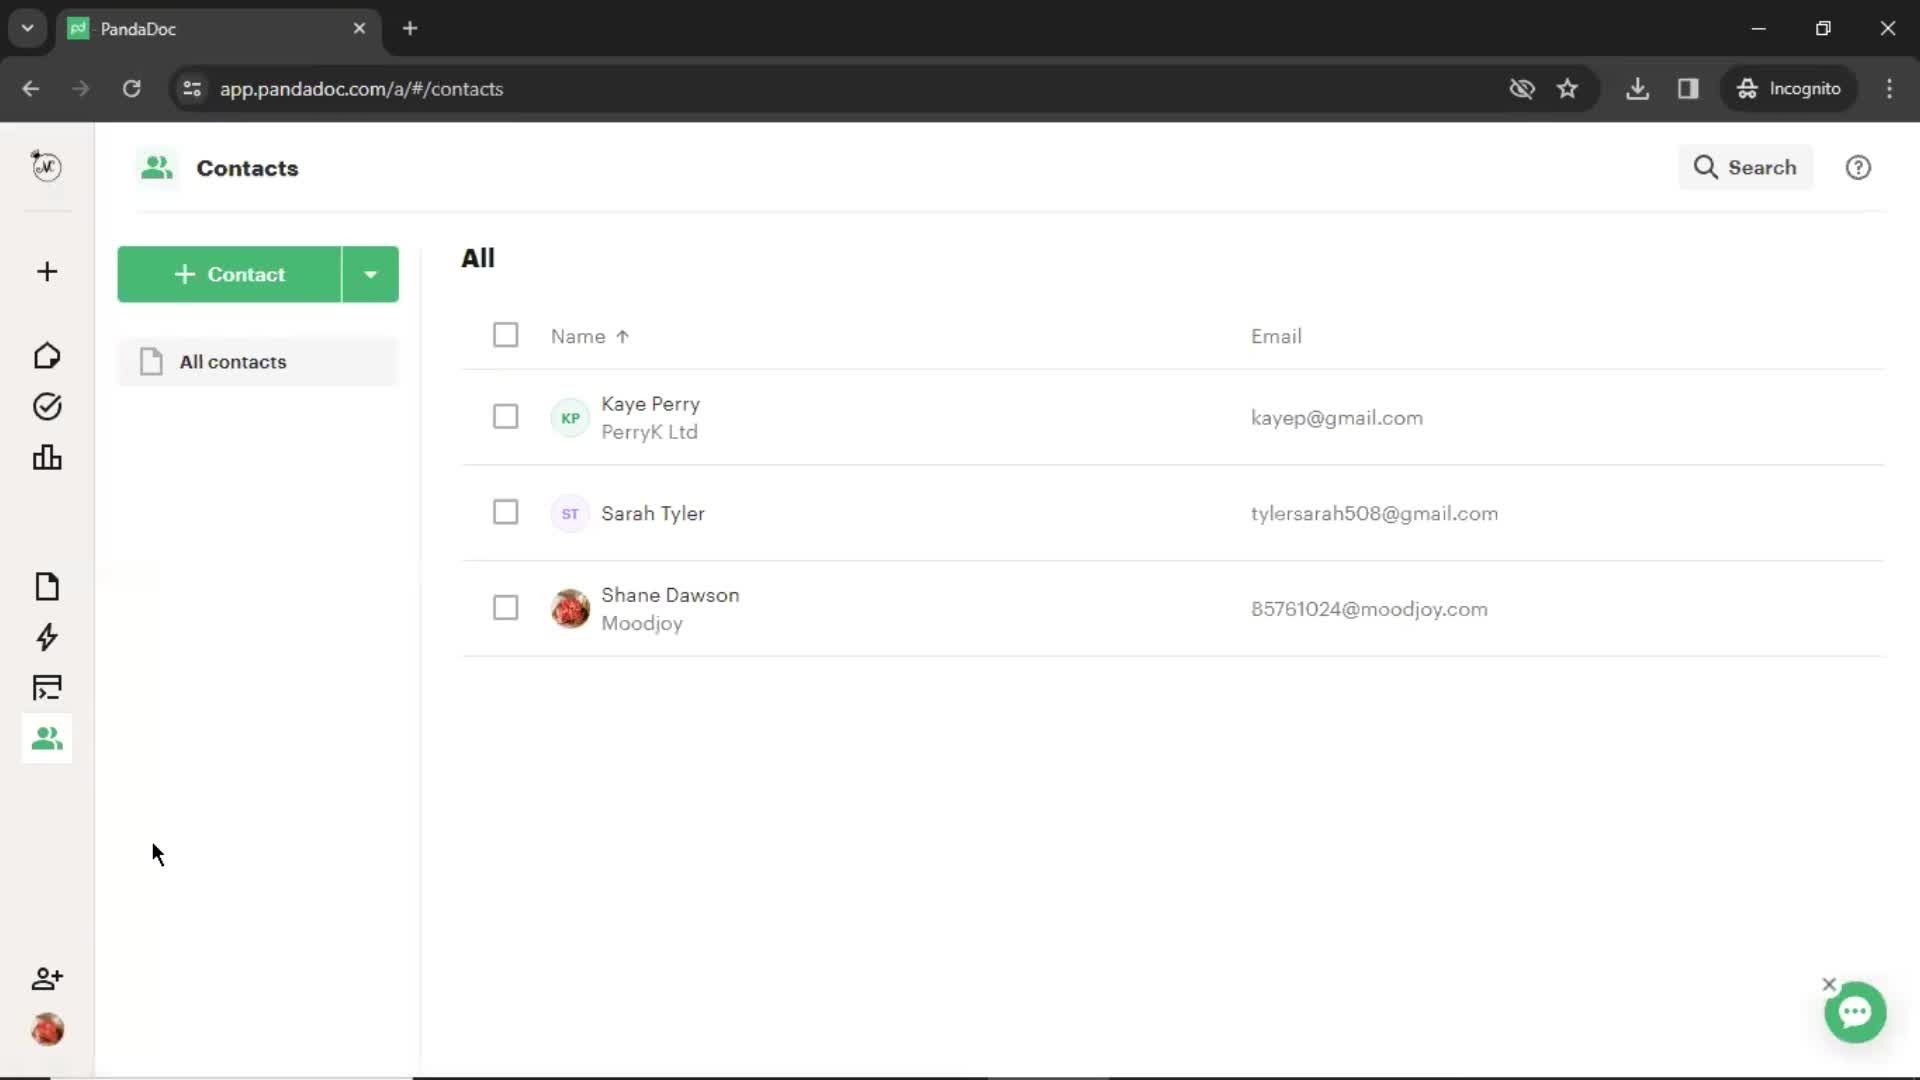
Task: Click the Home/Dashboard icon in sidebar
Action: (46, 355)
